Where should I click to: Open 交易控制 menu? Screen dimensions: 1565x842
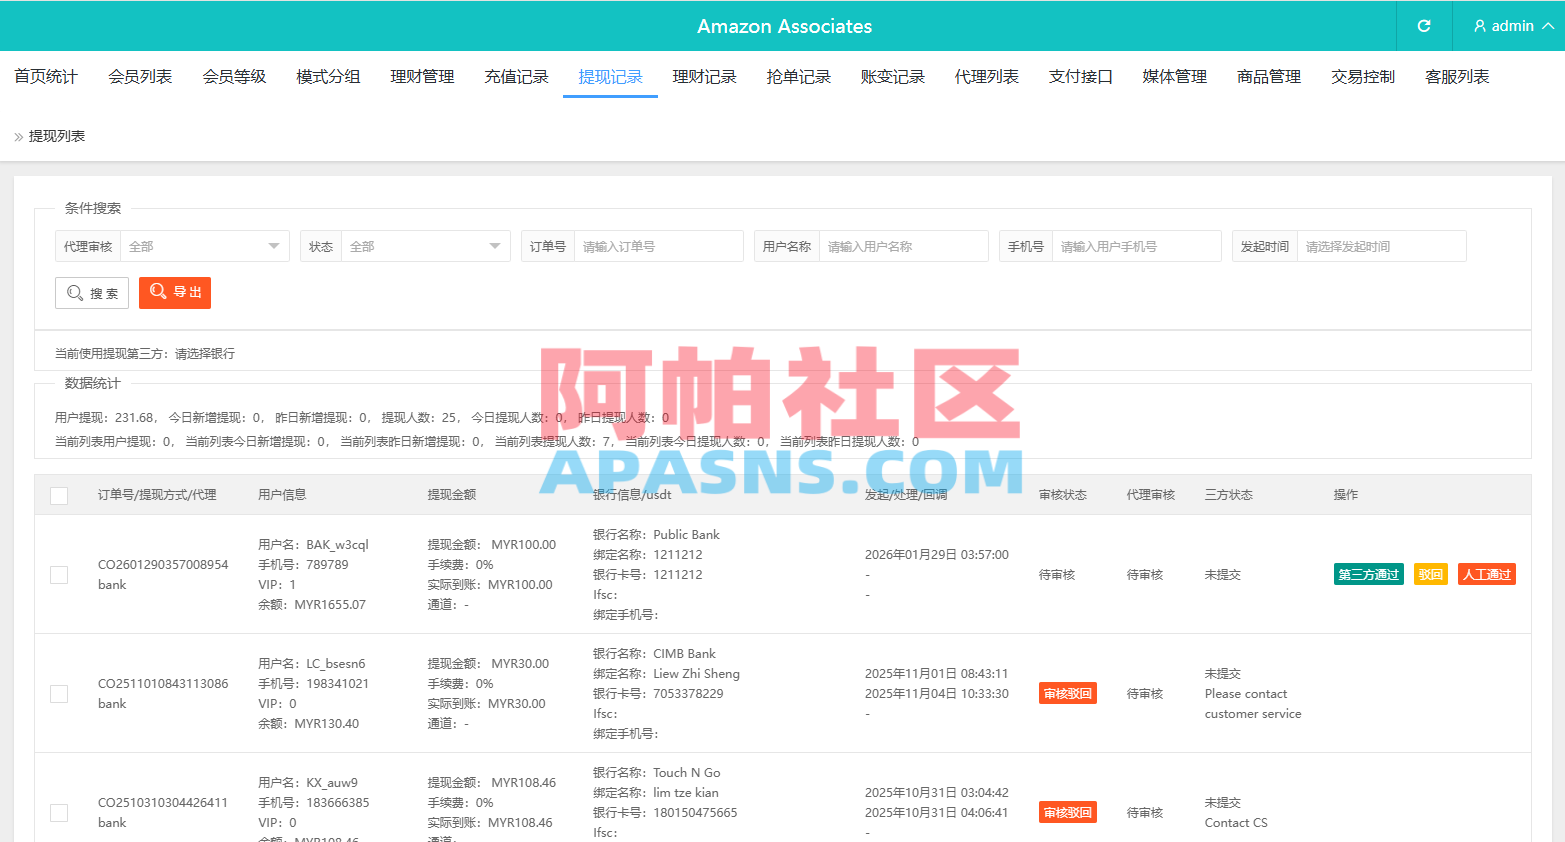1363,77
